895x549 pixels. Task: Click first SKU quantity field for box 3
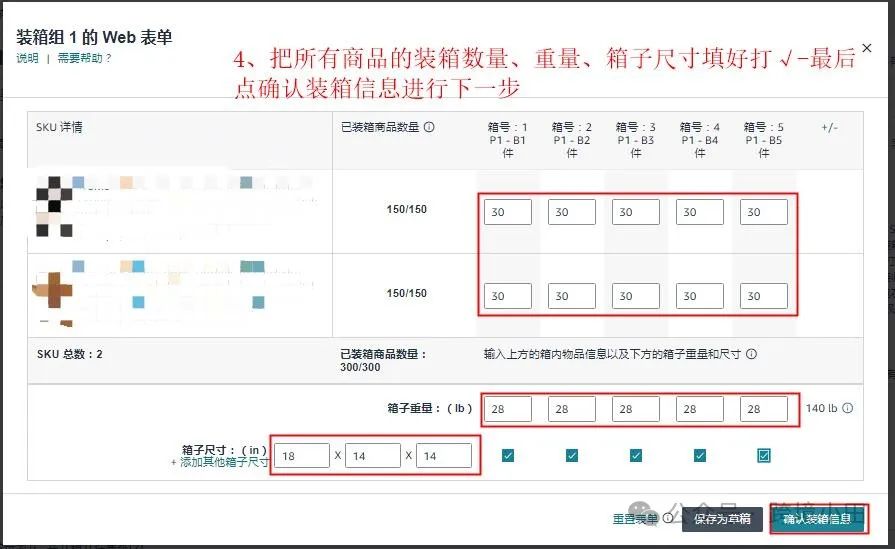(x=636, y=212)
